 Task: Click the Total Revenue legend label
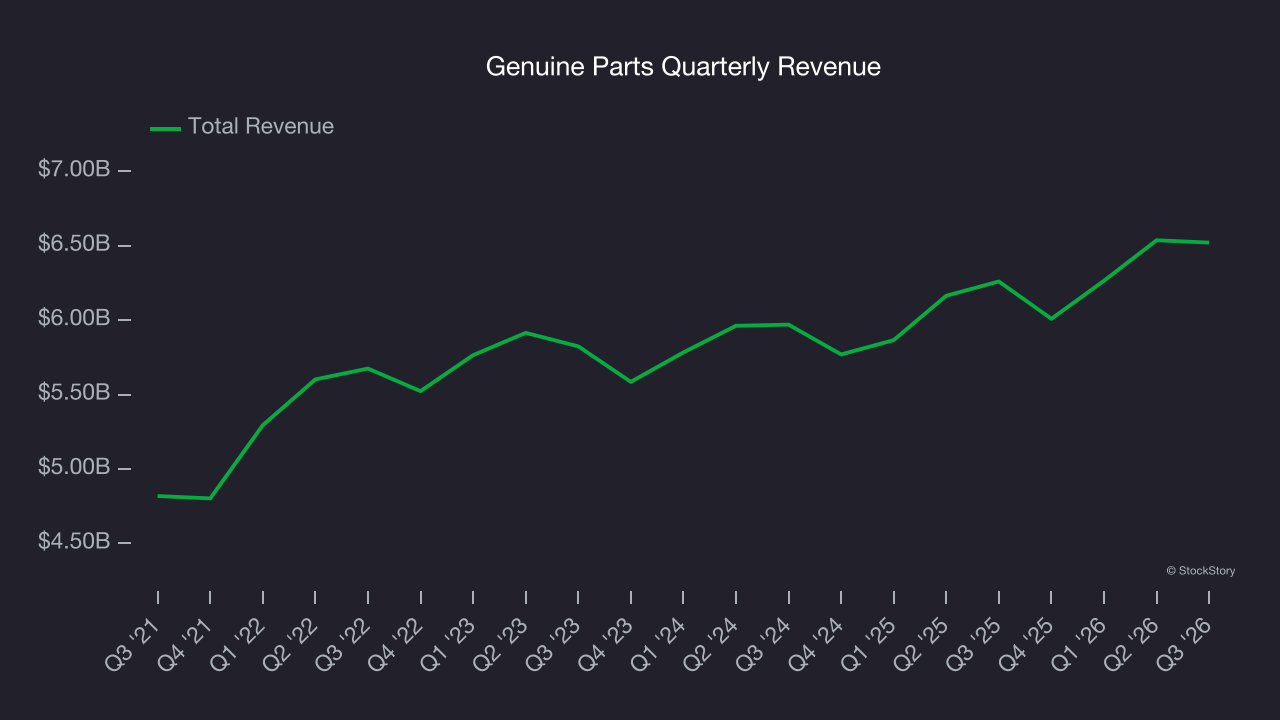261,127
